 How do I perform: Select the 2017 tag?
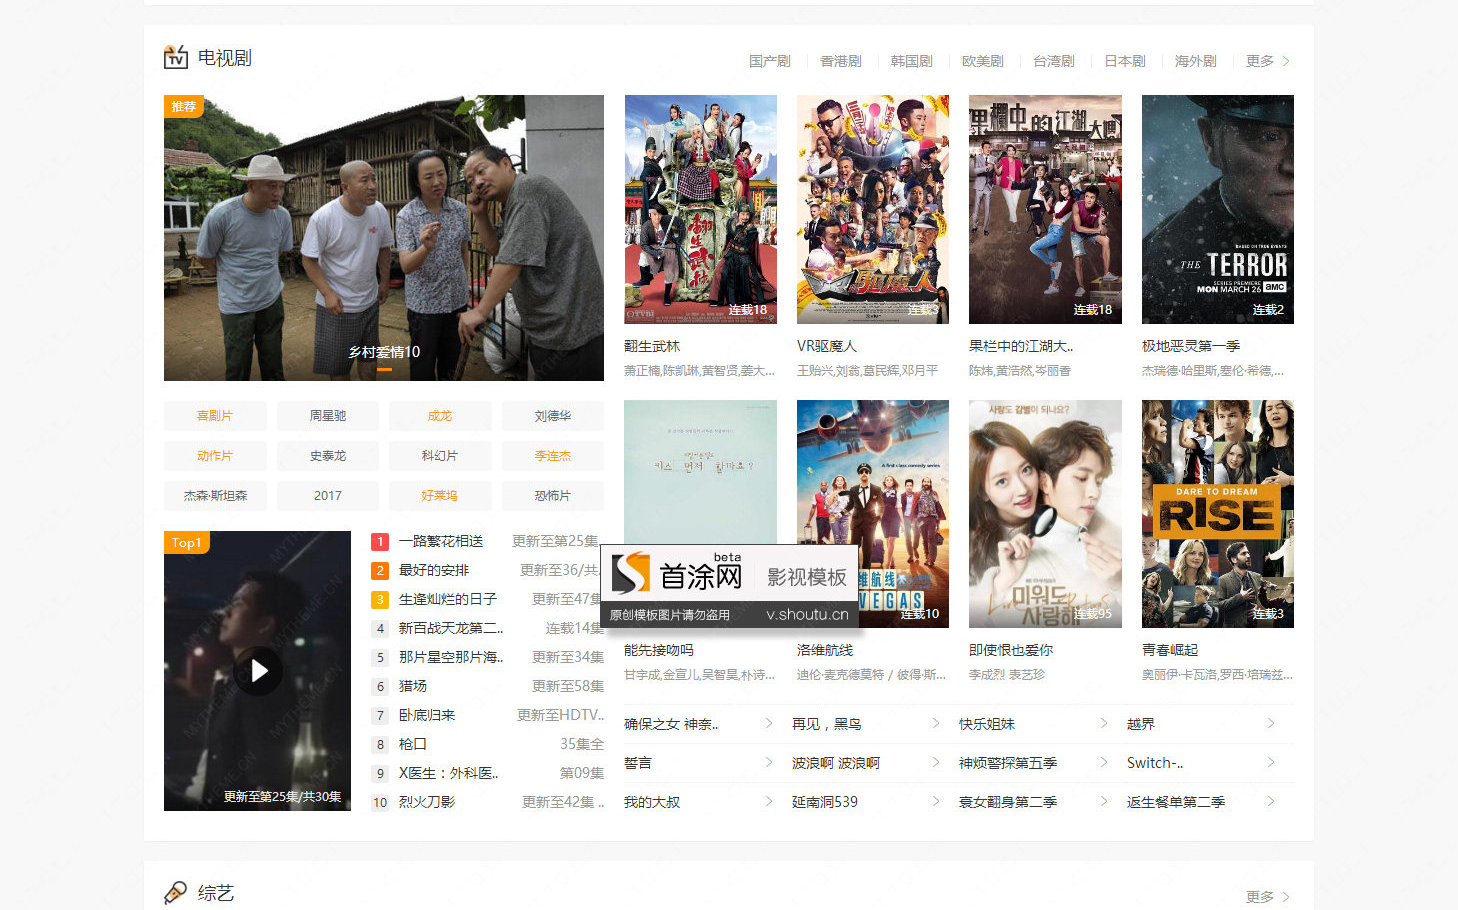click(328, 496)
